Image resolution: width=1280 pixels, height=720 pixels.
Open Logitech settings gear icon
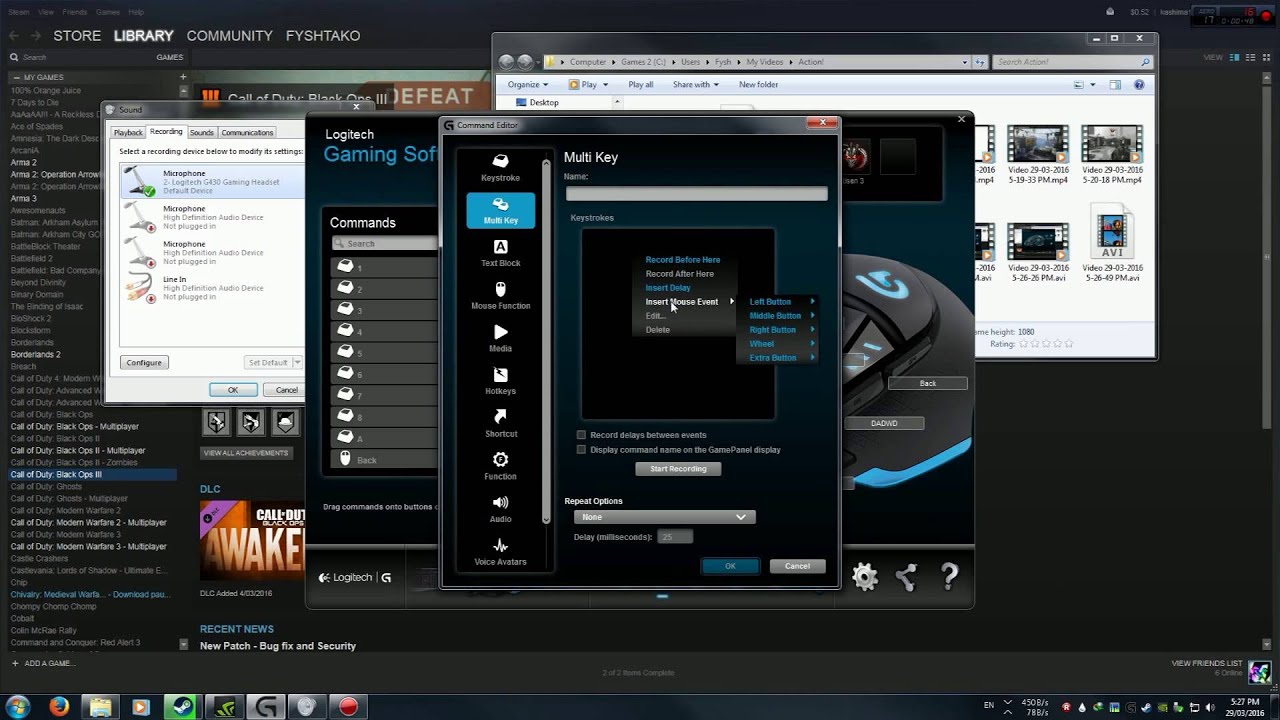(x=865, y=576)
